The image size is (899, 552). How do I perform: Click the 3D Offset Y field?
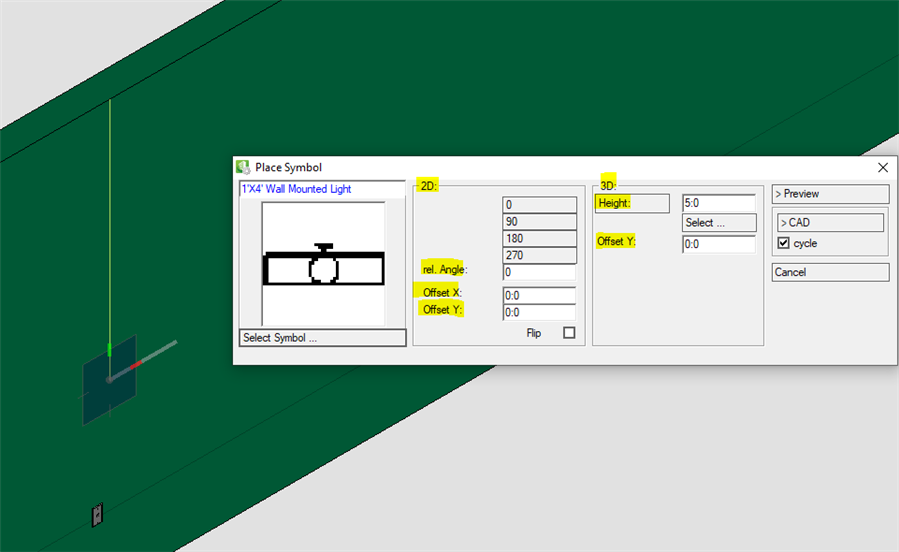click(718, 244)
